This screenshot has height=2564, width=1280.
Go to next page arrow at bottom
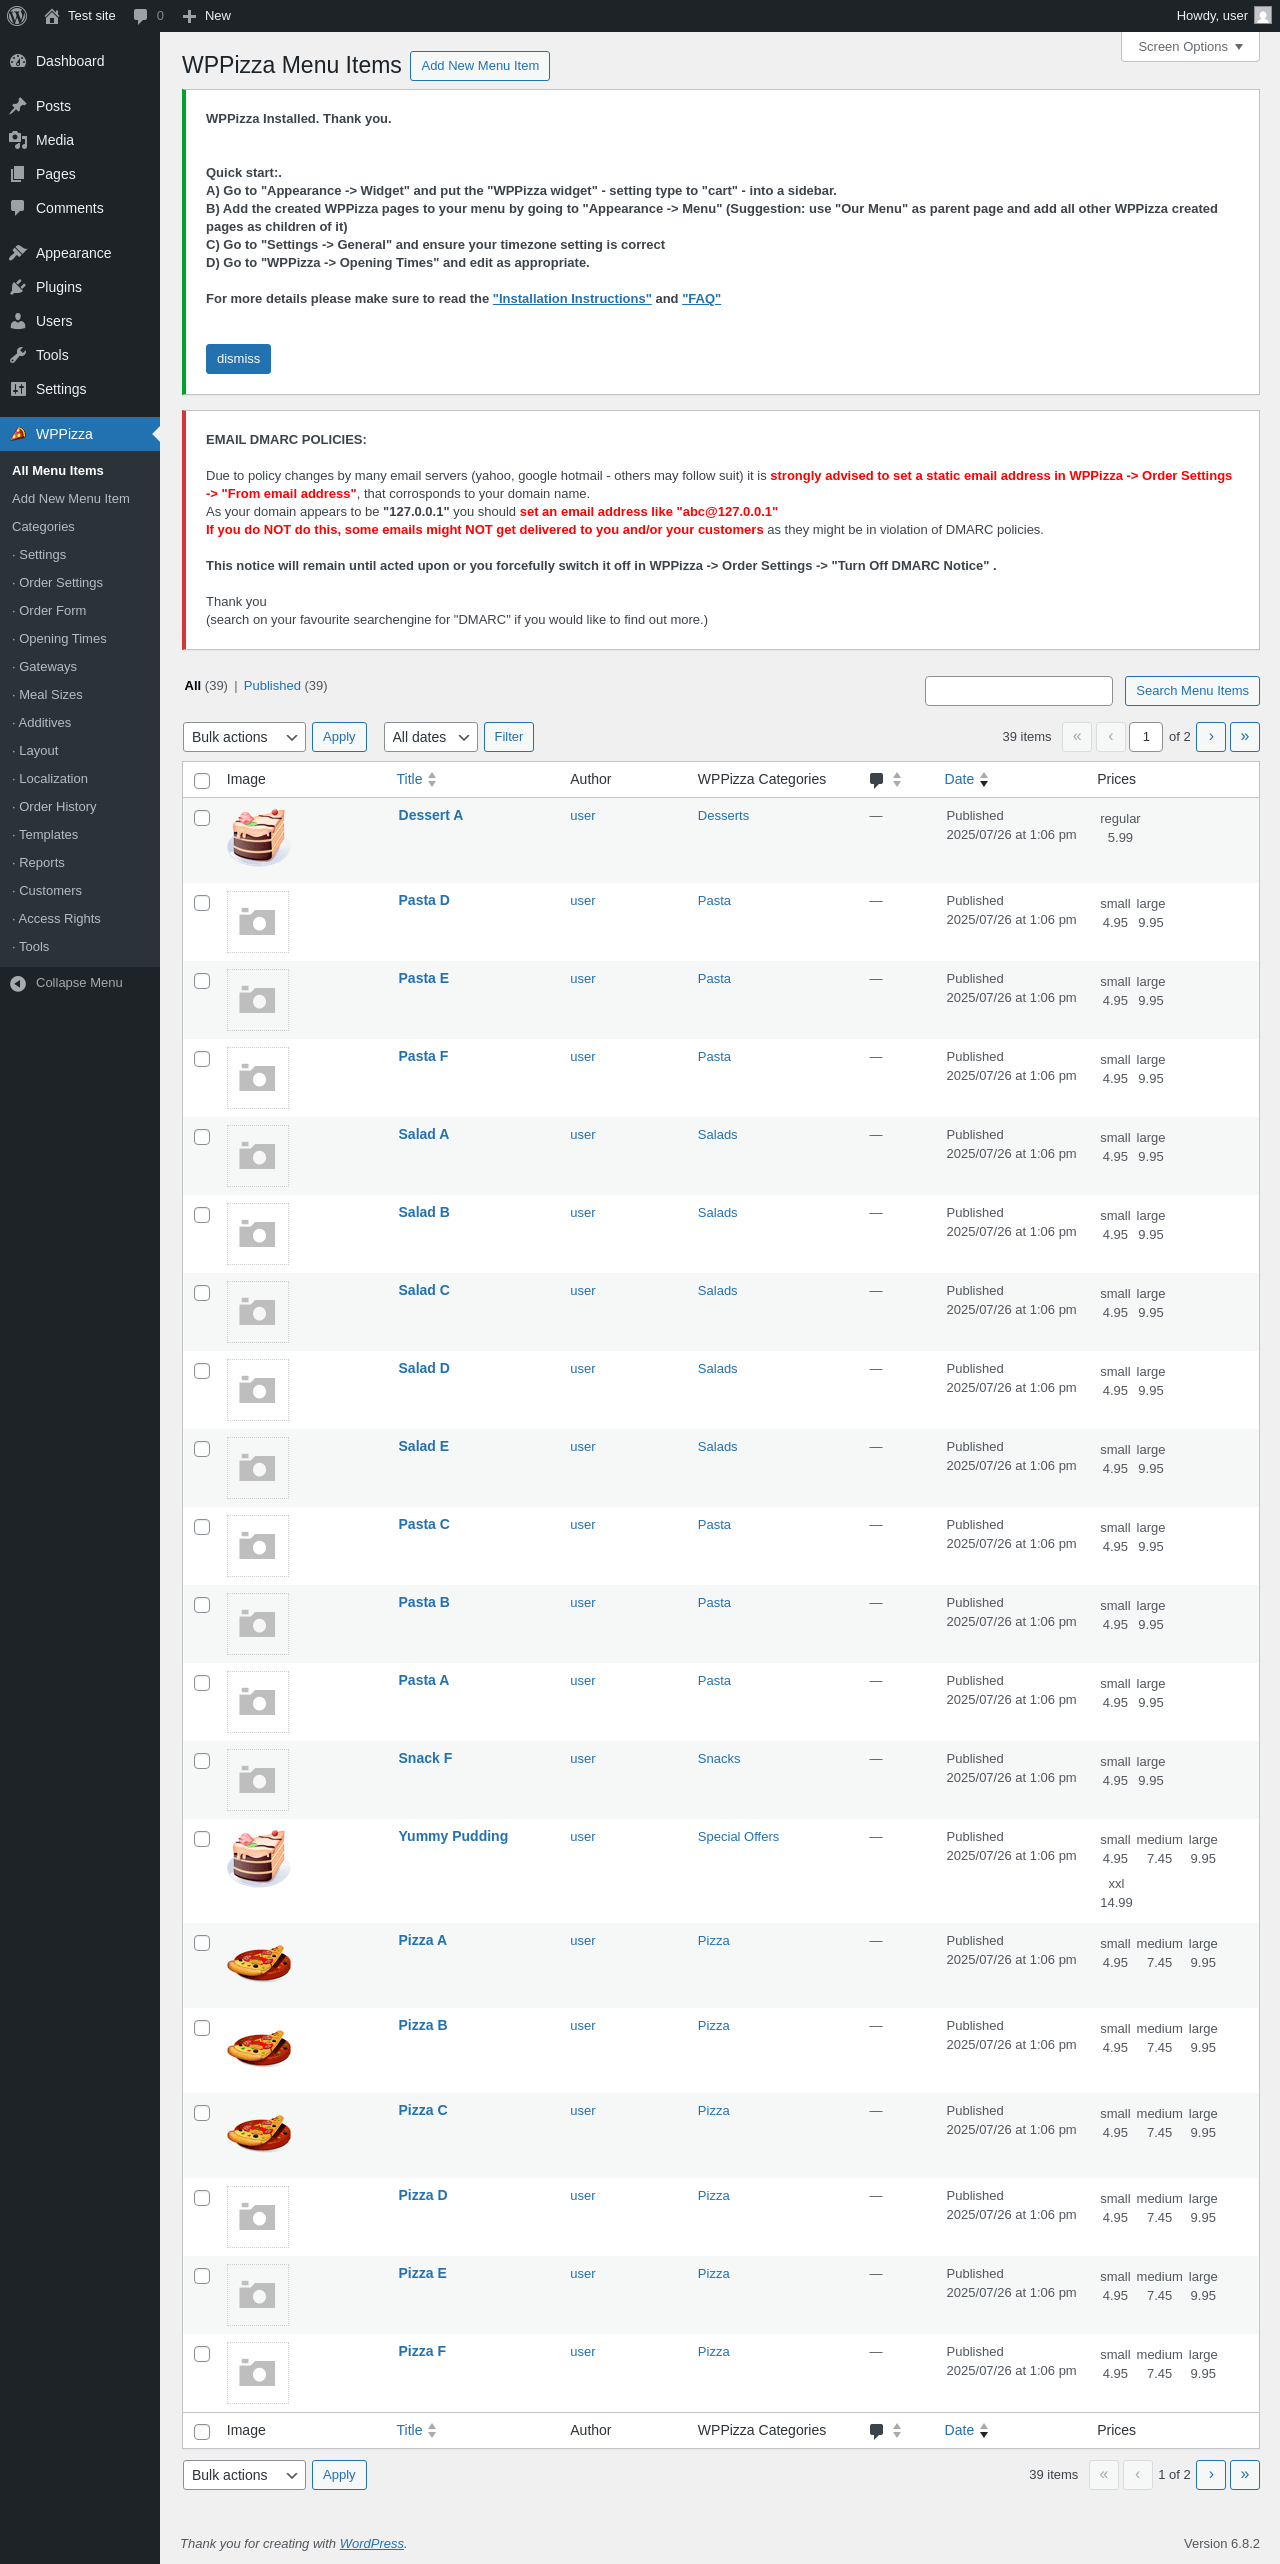[x=1211, y=2475]
